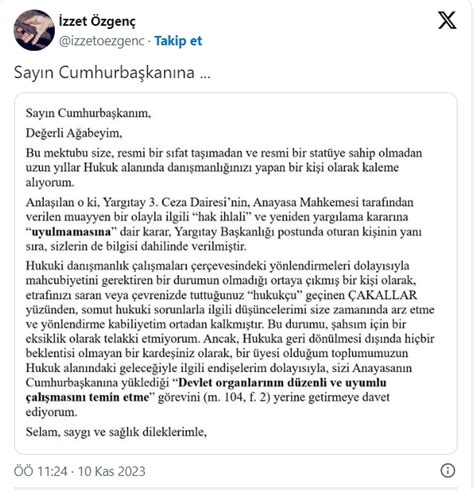
Task: Open the @izzetoezgenc handle link
Action: click(x=102, y=41)
